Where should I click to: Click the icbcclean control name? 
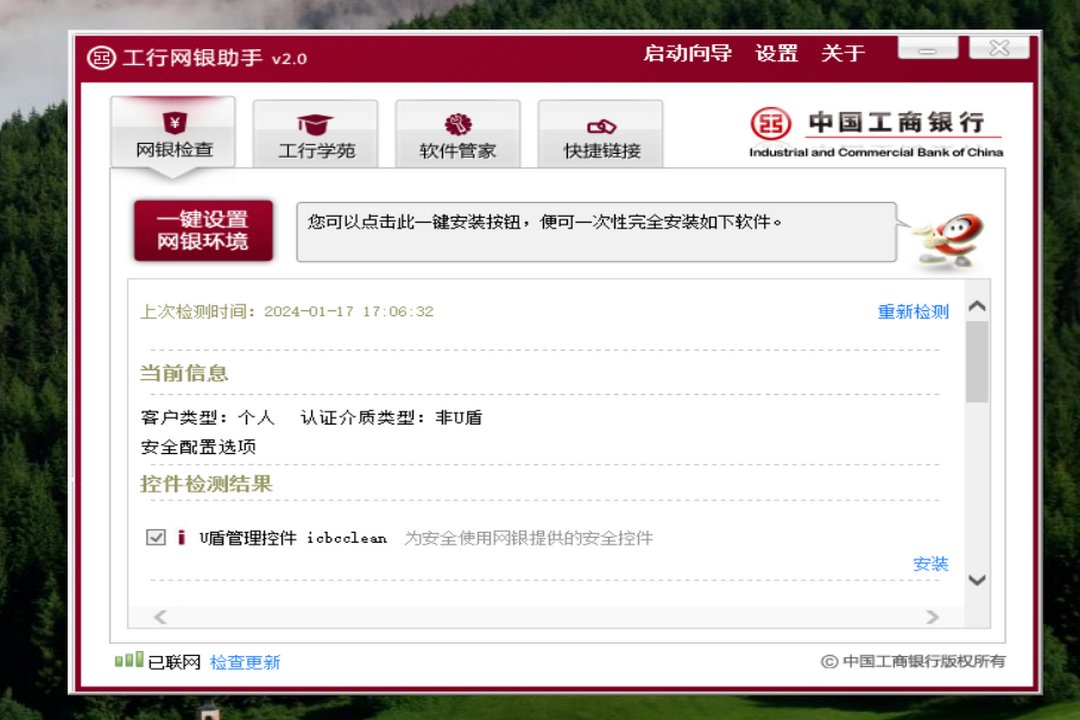click(346, 538)
